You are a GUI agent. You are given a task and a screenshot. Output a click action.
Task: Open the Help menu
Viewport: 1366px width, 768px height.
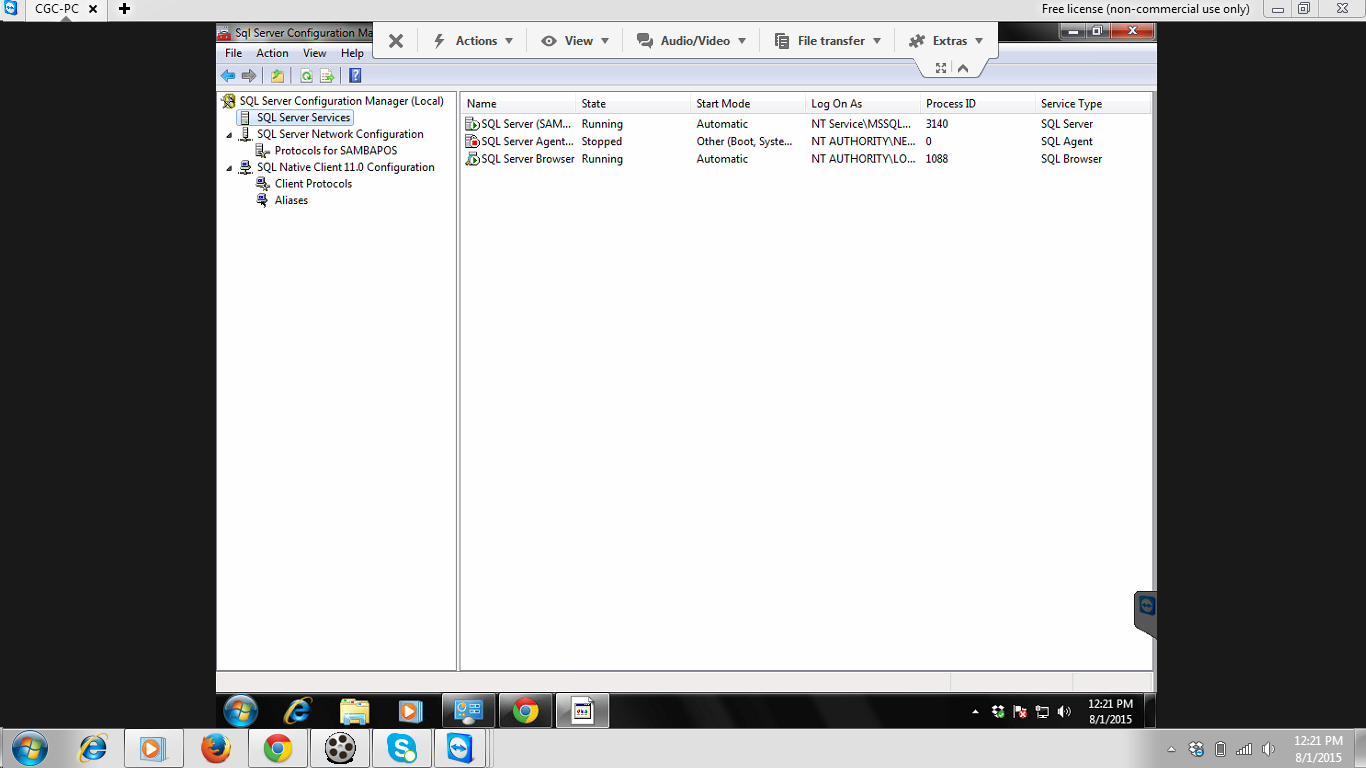click(x=352, y=53)
